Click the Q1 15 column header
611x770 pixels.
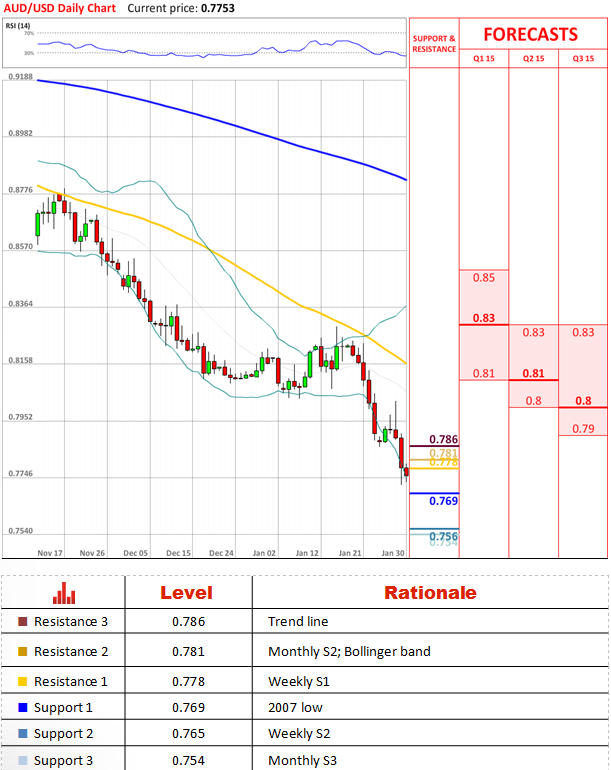point(484,58)
